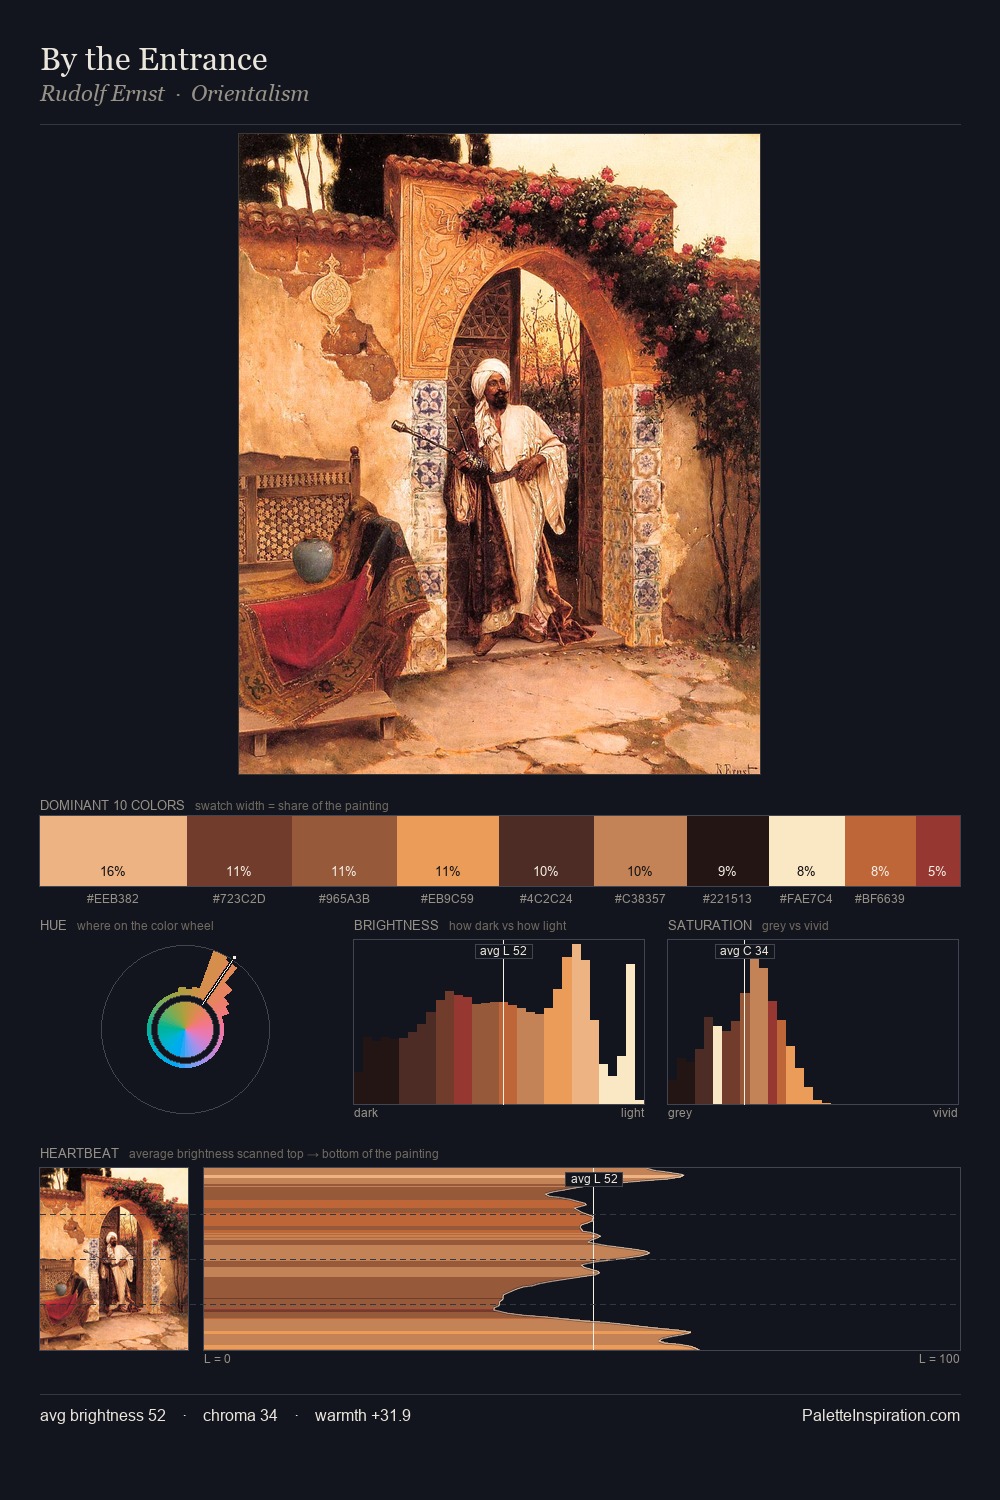Click the hex code text '#221513'
The height and width of the screenshot is (1500, 1000).
tap(727, 899)
